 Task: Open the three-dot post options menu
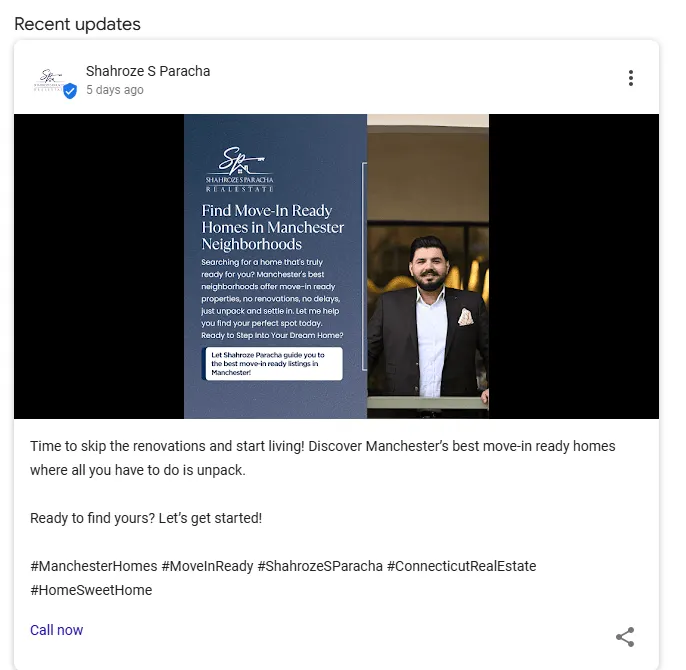630,78
